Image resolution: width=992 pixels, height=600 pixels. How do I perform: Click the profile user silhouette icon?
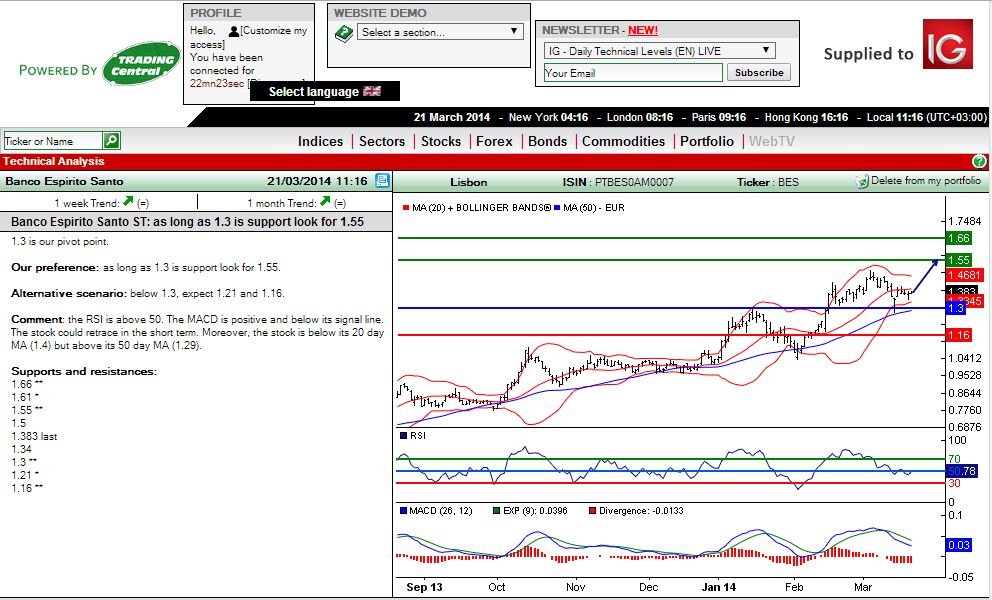click(x=233, y=31)
